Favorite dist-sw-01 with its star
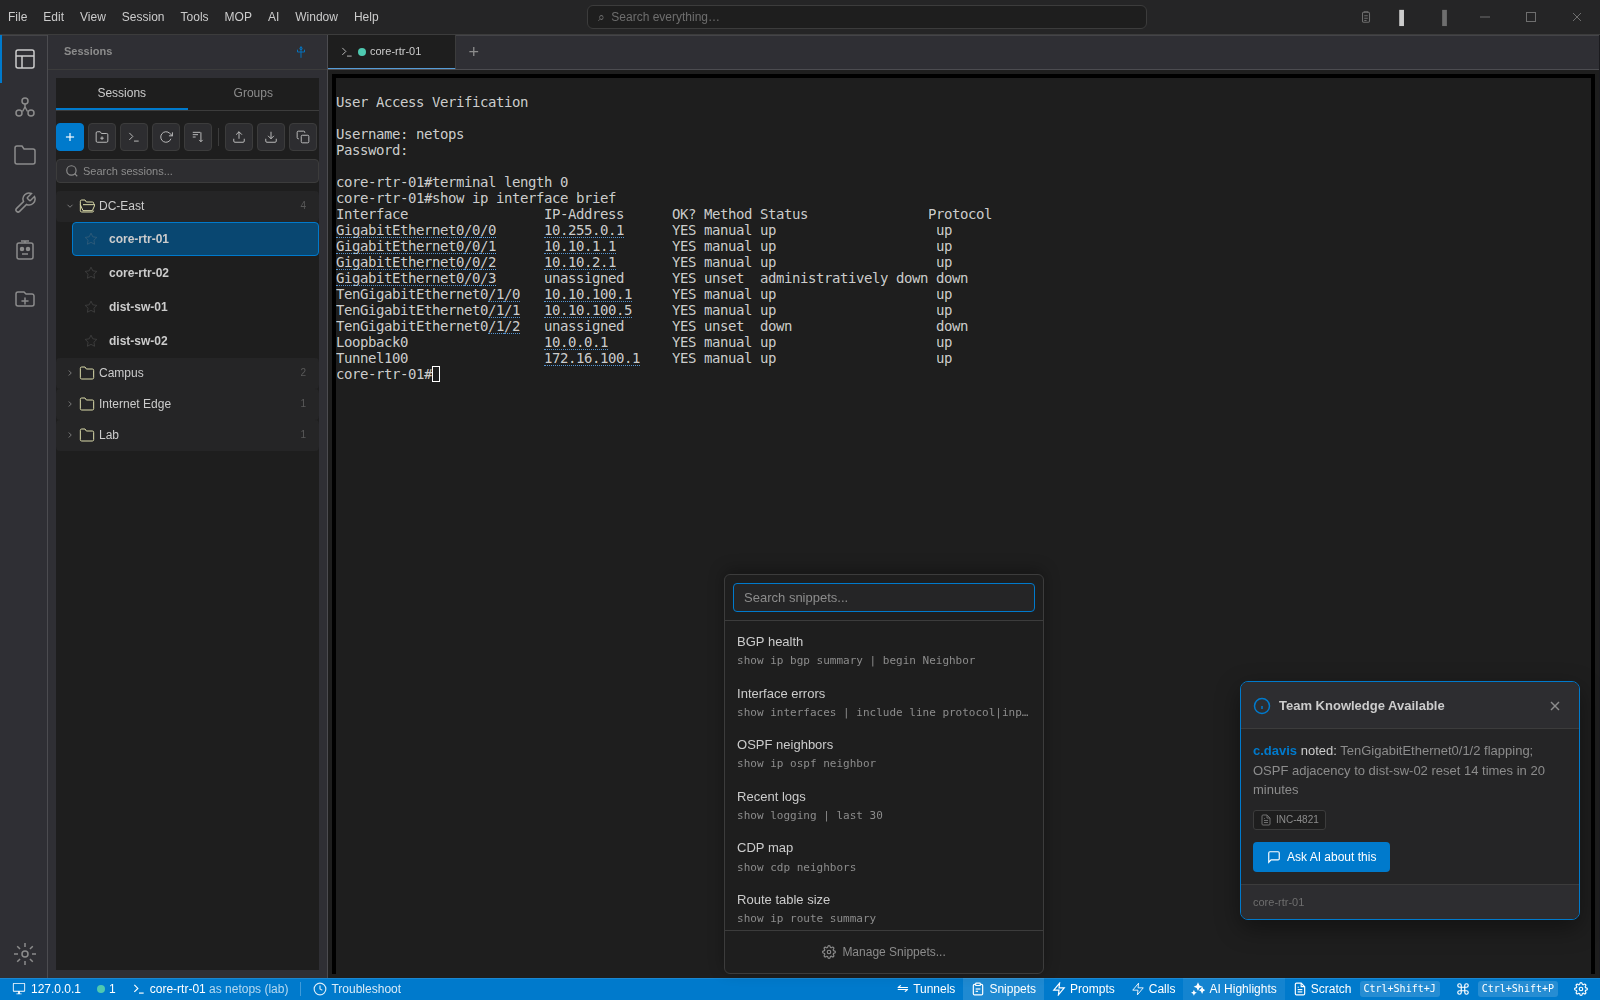The height and width of the screenshot is (1000, 1600). 91,307
